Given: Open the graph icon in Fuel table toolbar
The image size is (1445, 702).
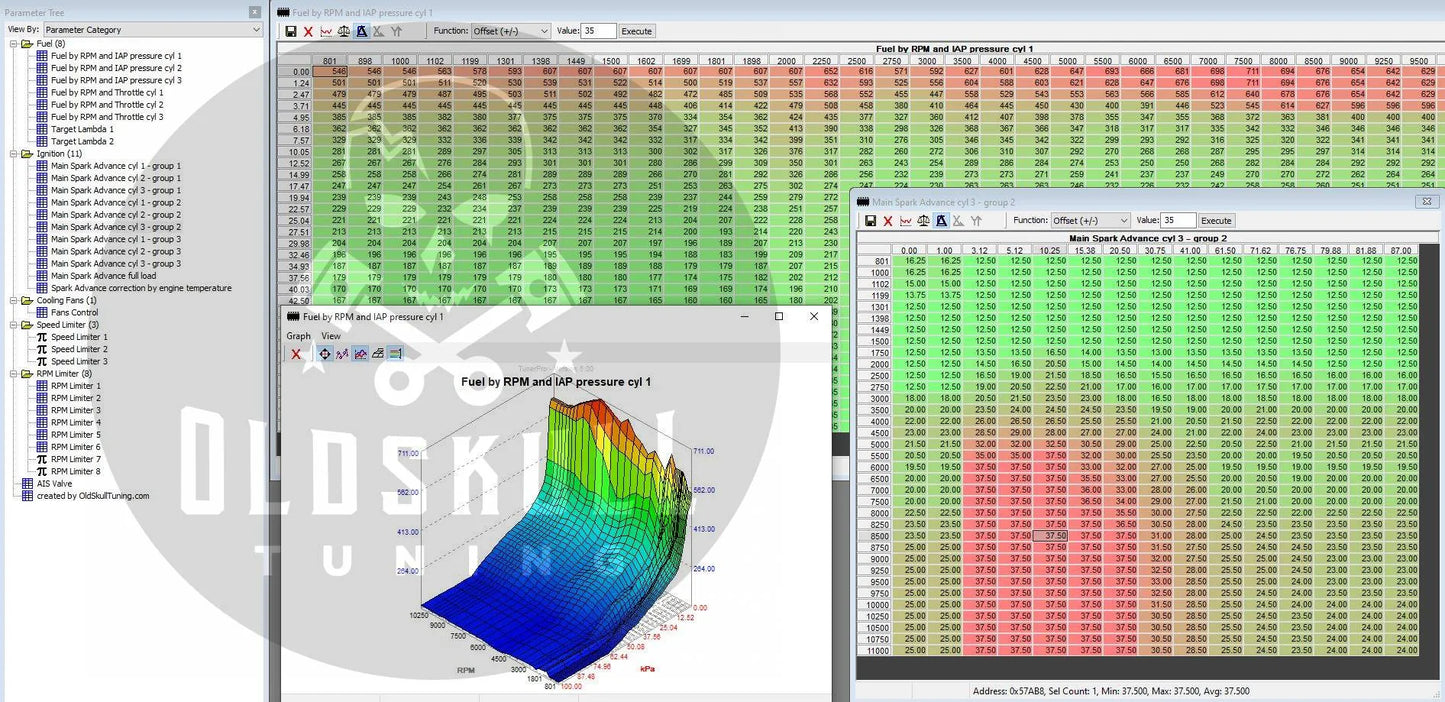Looking at the screenshot, I should 326,31.
